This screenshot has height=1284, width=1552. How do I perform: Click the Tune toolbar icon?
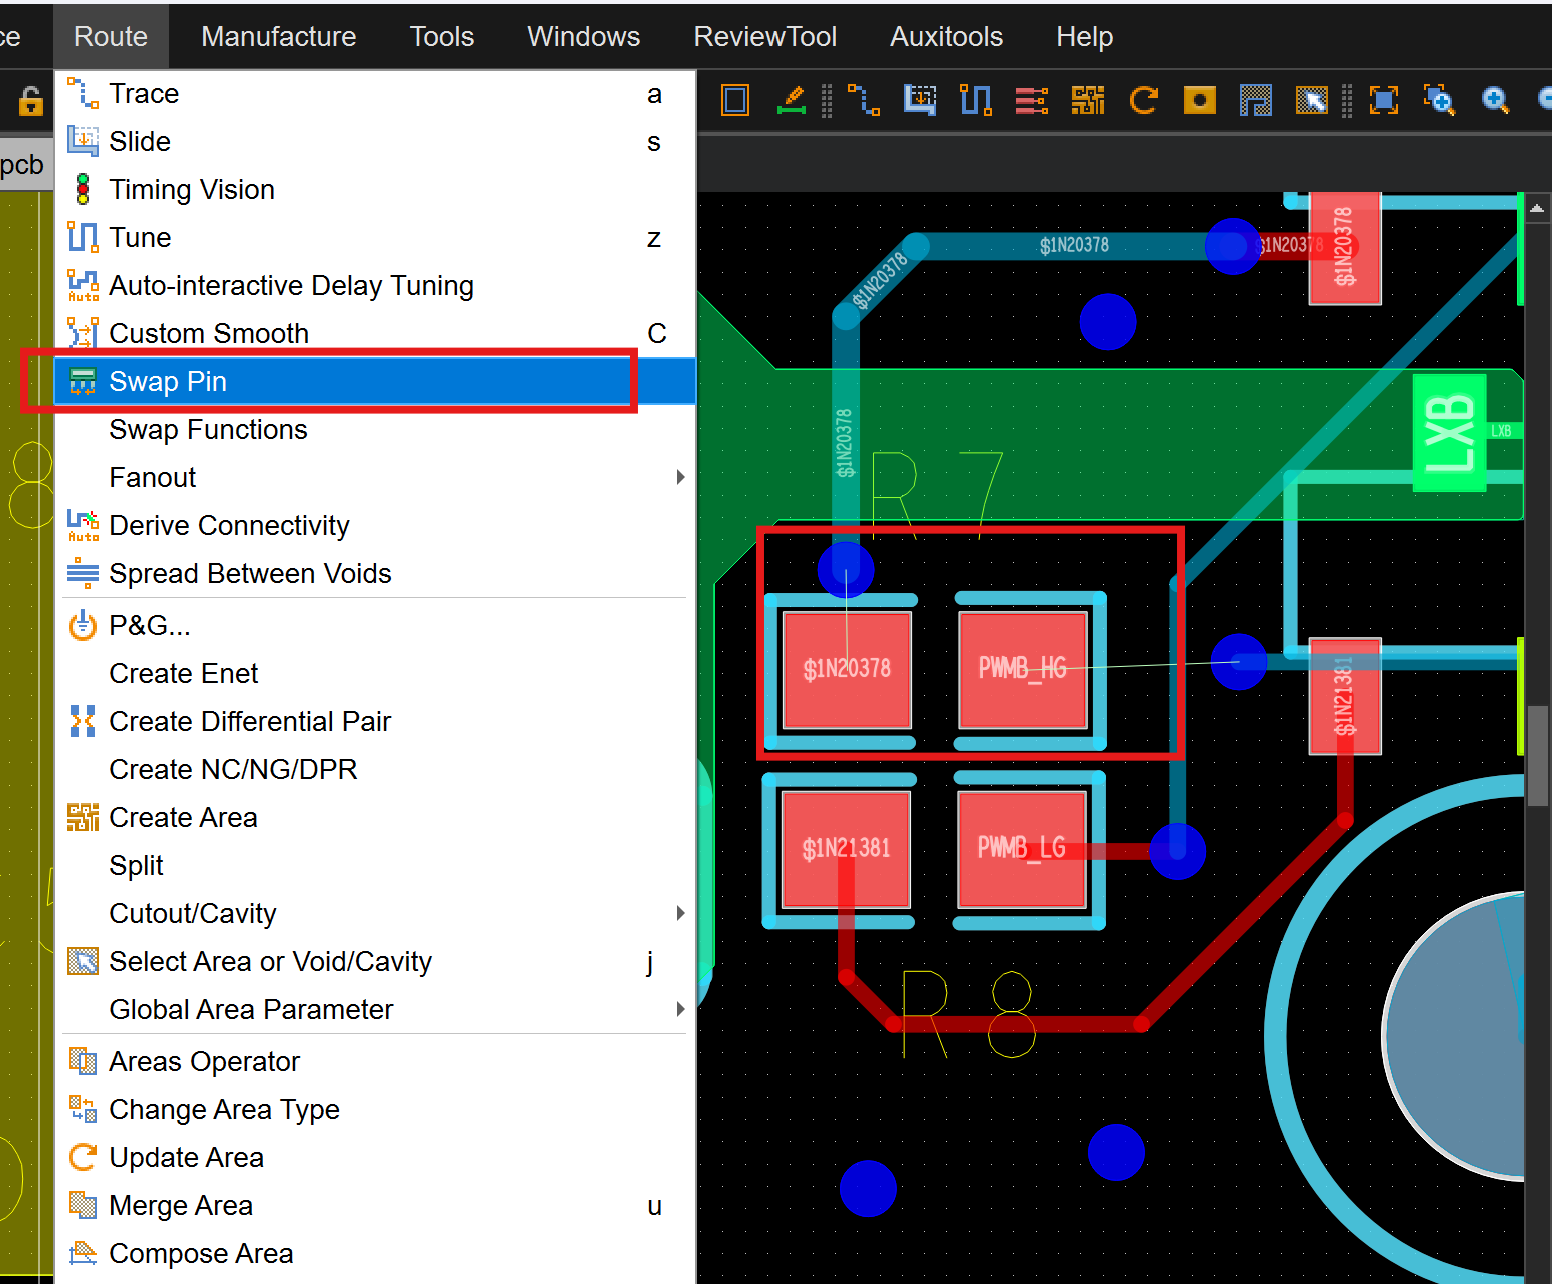click(975, 100)
